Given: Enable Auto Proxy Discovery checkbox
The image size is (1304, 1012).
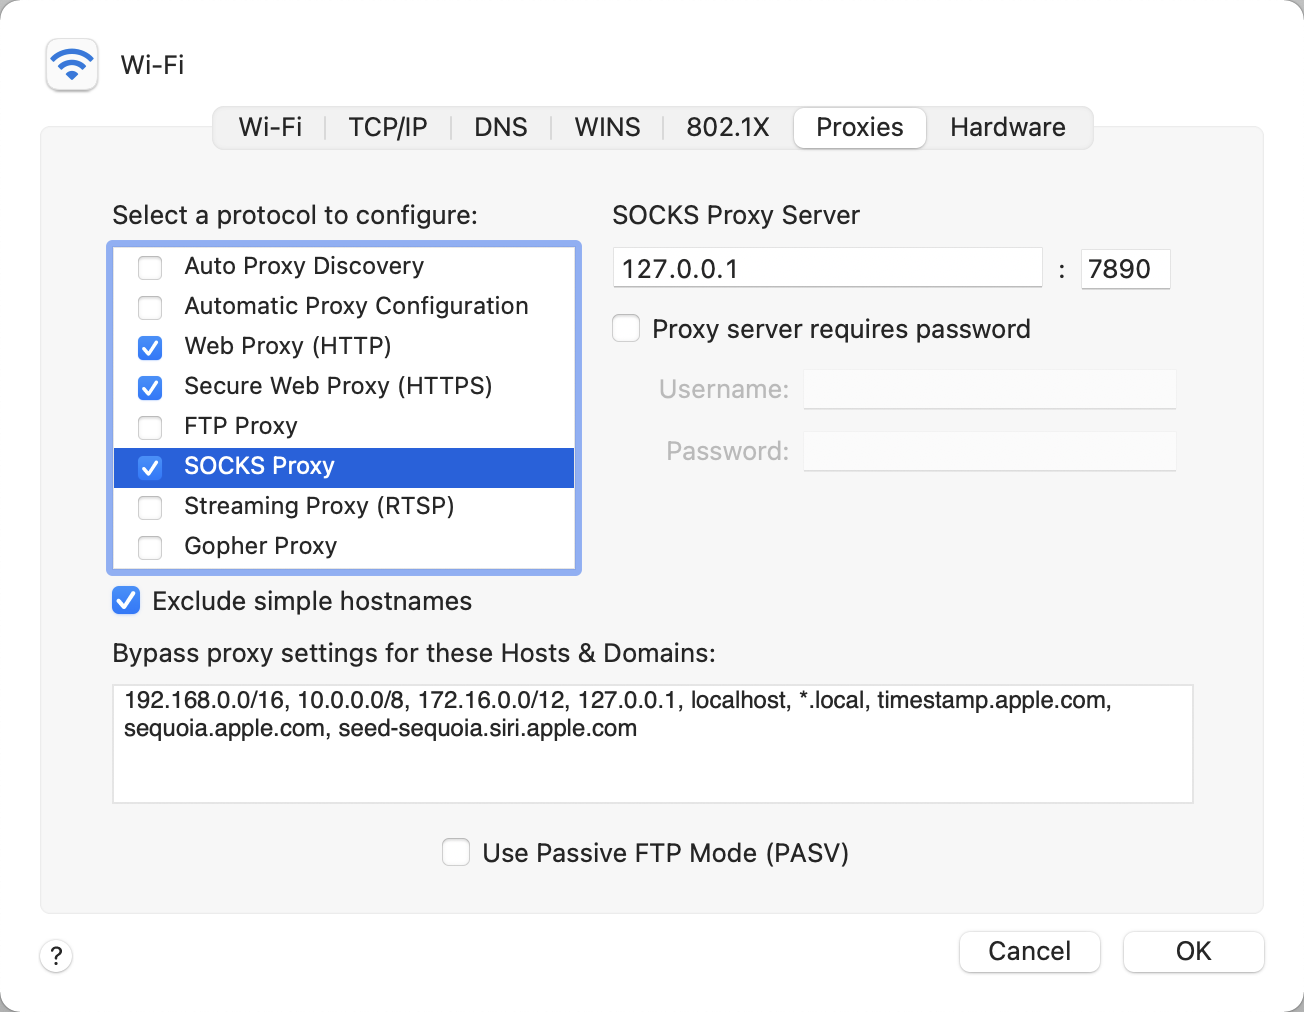Looking at the screenshot, I should (x=150, y=267).
